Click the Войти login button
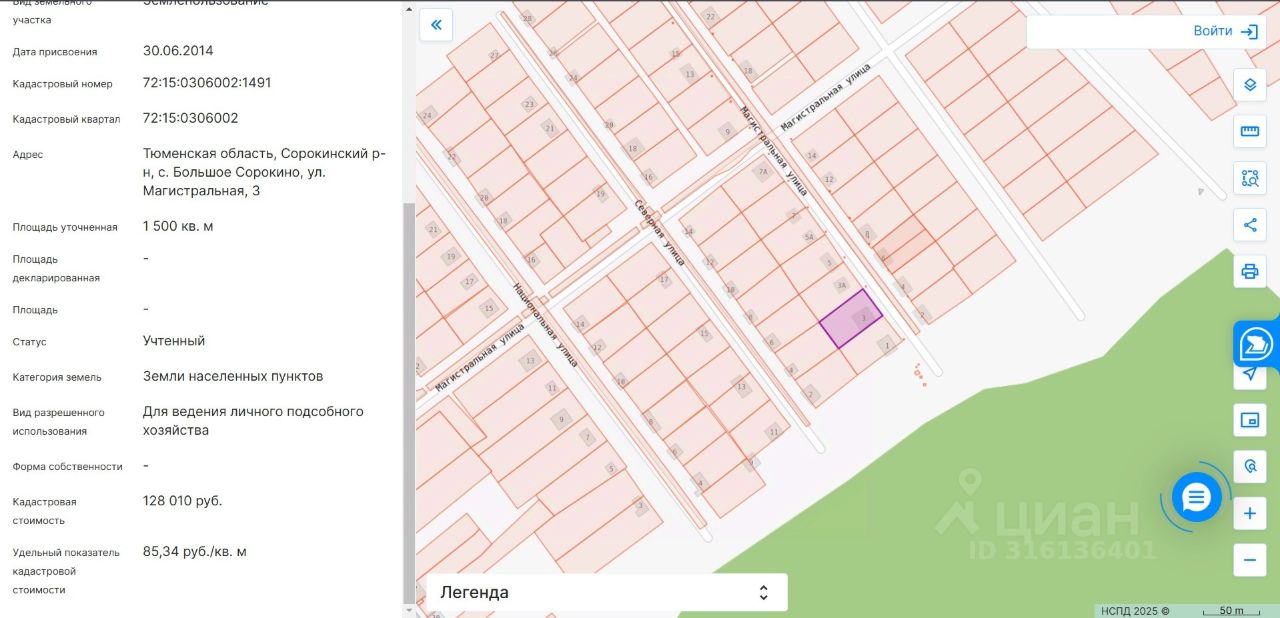1280x618 pixels. 1225,31
